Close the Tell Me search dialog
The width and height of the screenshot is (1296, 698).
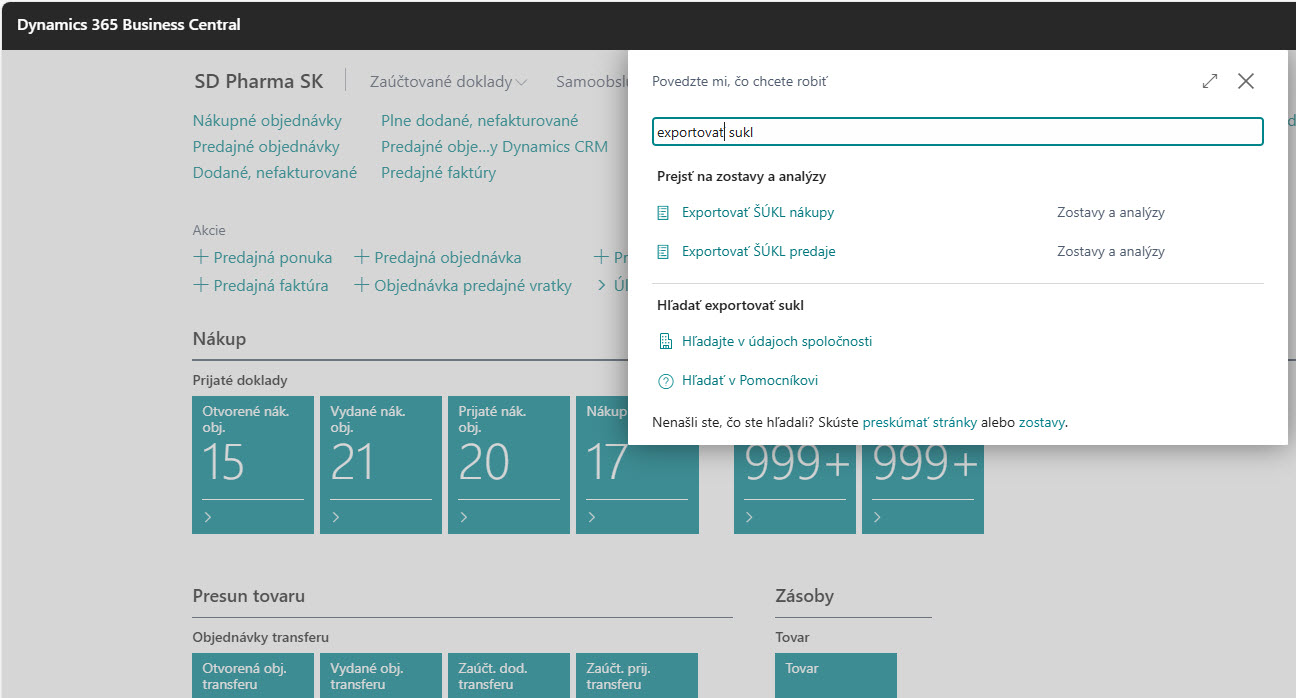[1246, 82]
